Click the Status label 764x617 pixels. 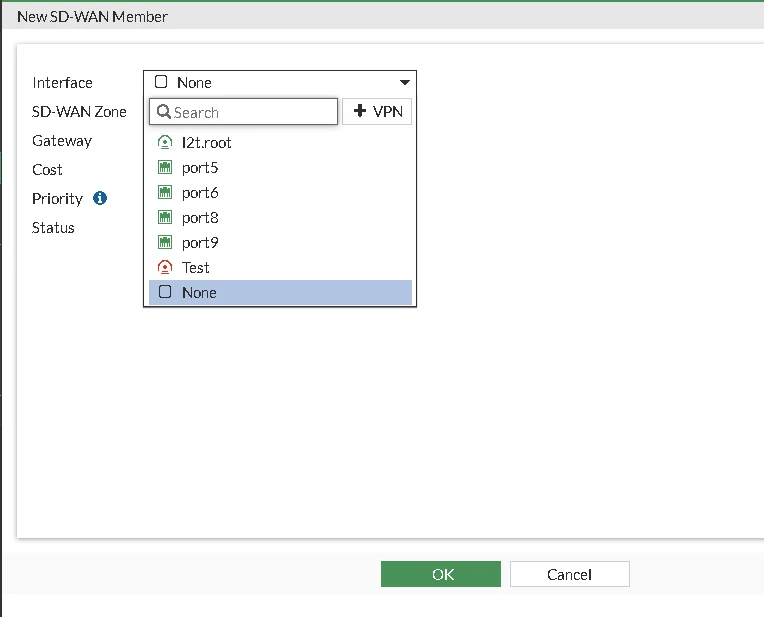53,228
